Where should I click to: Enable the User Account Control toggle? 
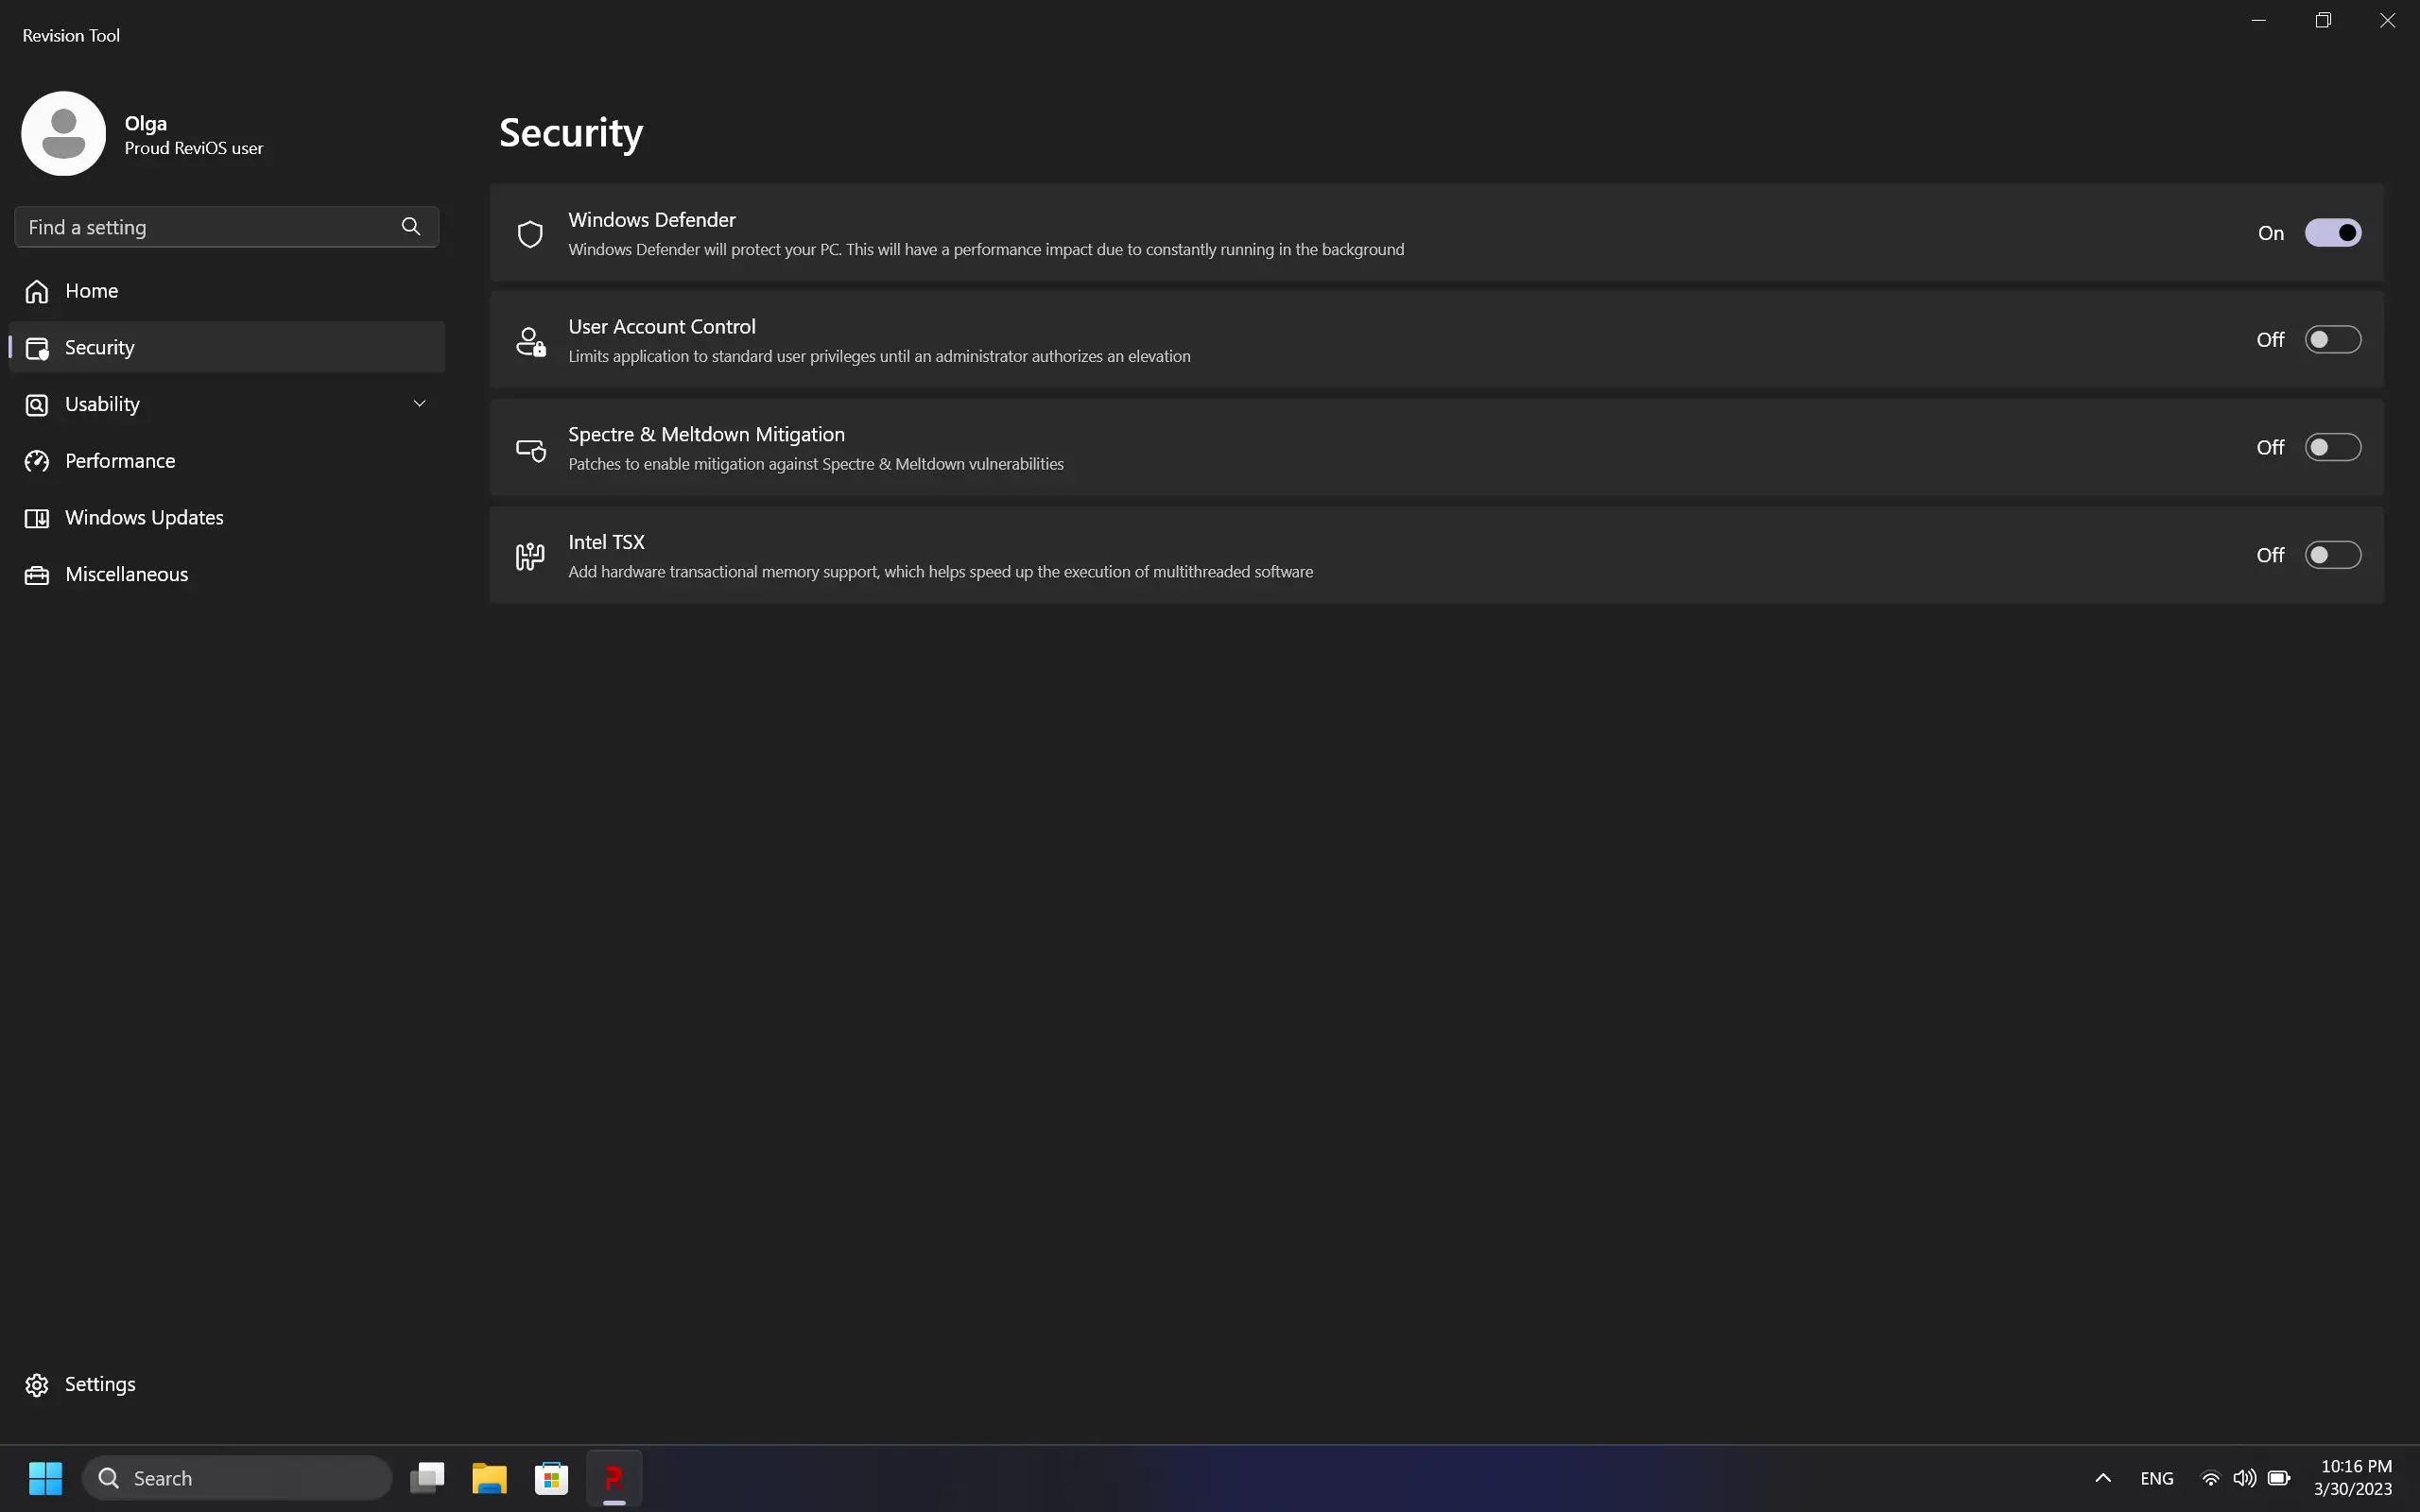(x=2332, y=340)
